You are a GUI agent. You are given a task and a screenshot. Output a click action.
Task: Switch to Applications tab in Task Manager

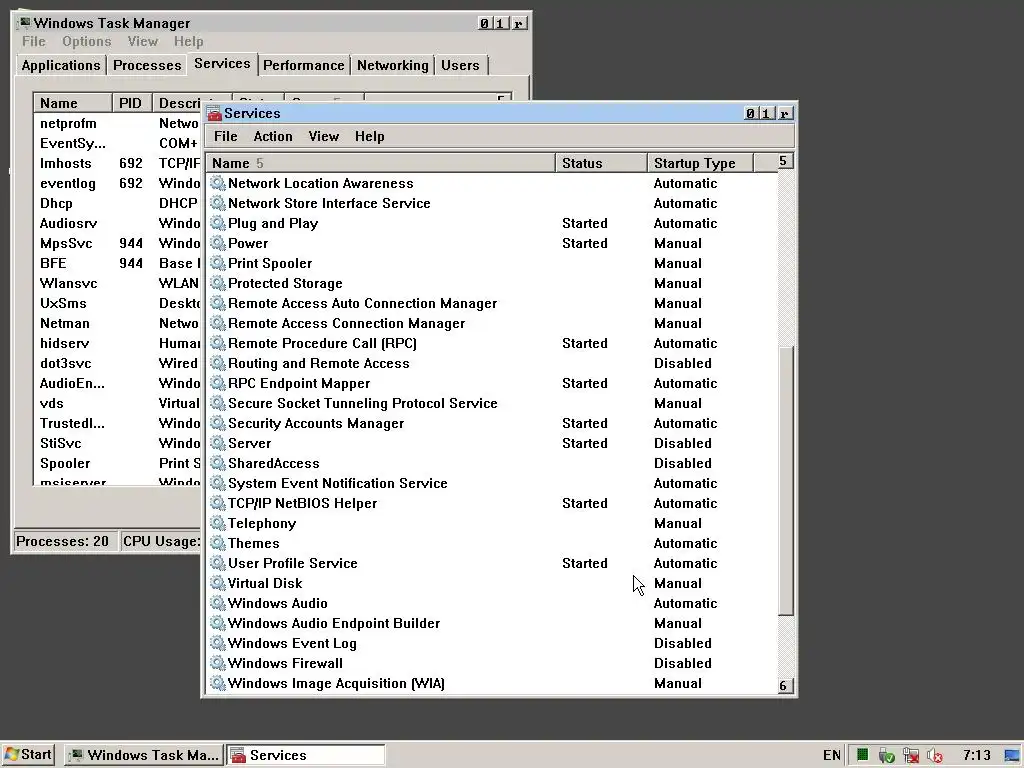61,65
